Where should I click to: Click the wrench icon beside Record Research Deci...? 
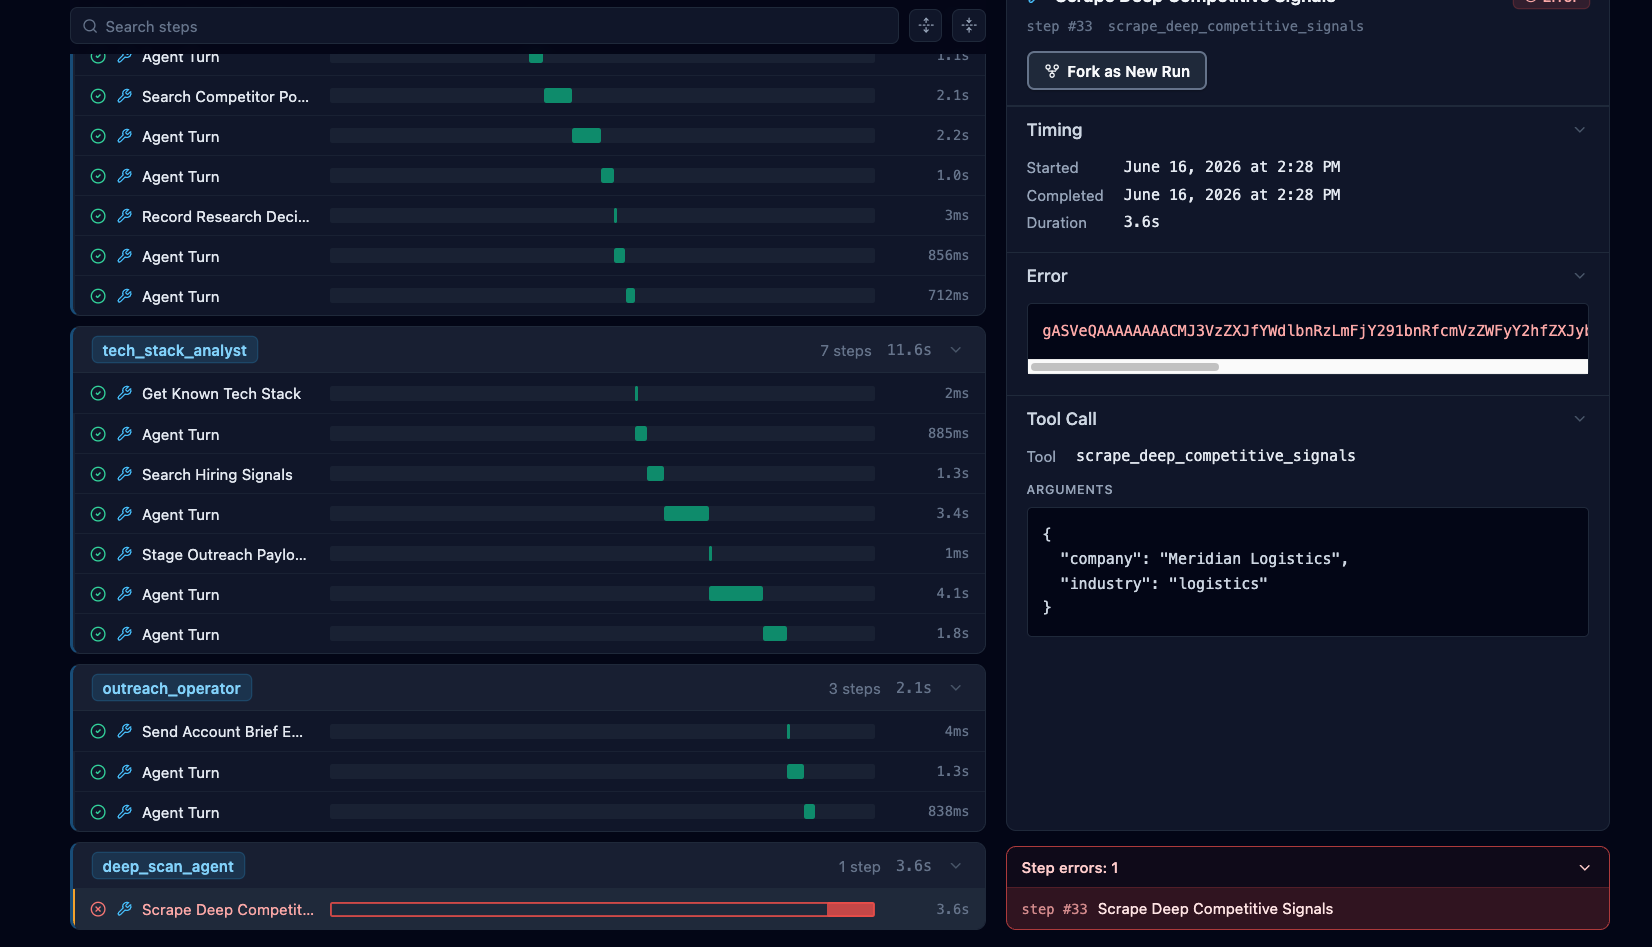(x=125, y=216)
